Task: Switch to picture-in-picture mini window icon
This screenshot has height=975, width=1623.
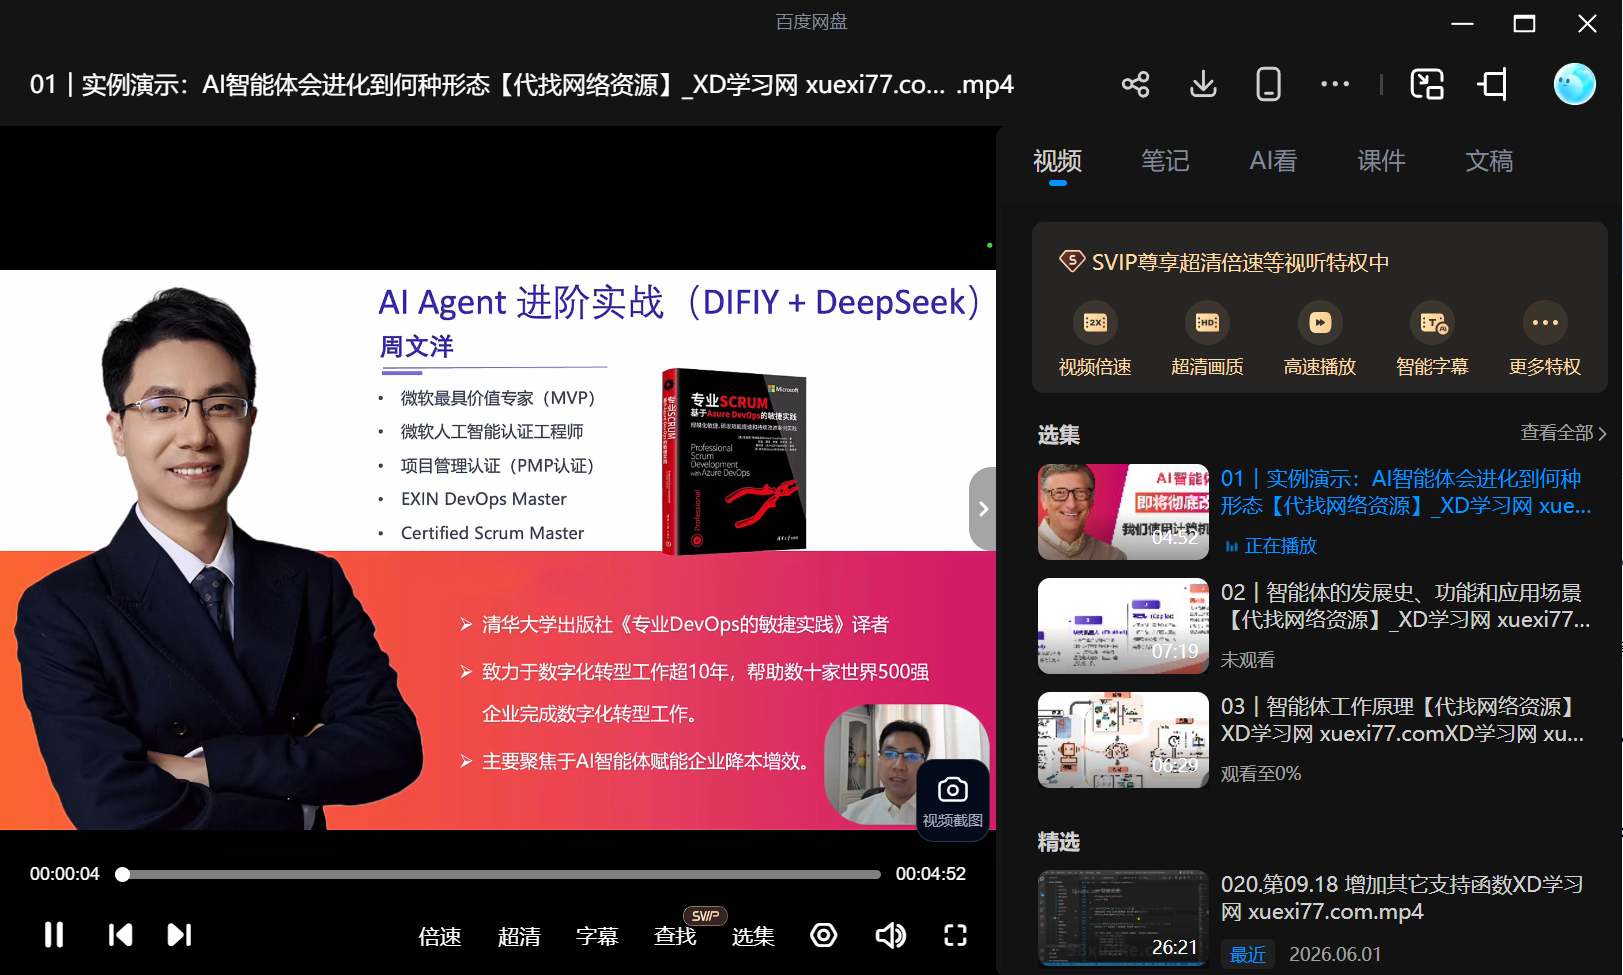Action: click(1427, 84)
